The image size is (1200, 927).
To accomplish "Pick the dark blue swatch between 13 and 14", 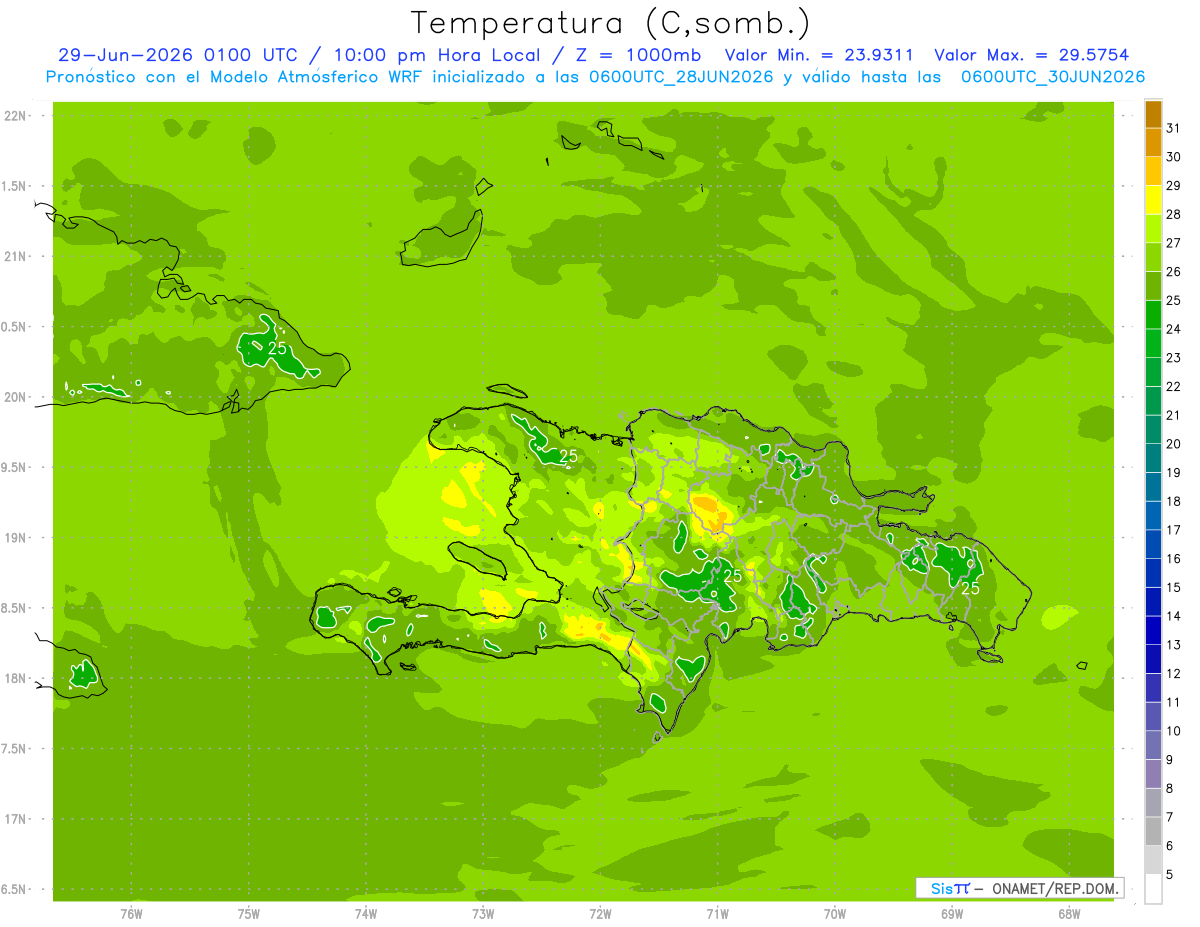I will 1153,630.
